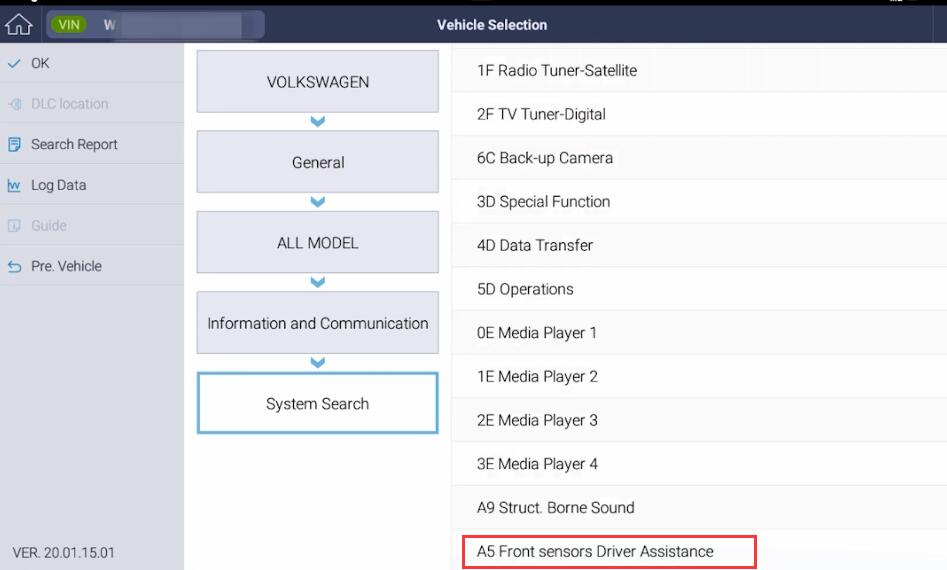Open Guide in the sidebar
The width and height of the screenshot is (947, 570).
(x=92, y=226)
